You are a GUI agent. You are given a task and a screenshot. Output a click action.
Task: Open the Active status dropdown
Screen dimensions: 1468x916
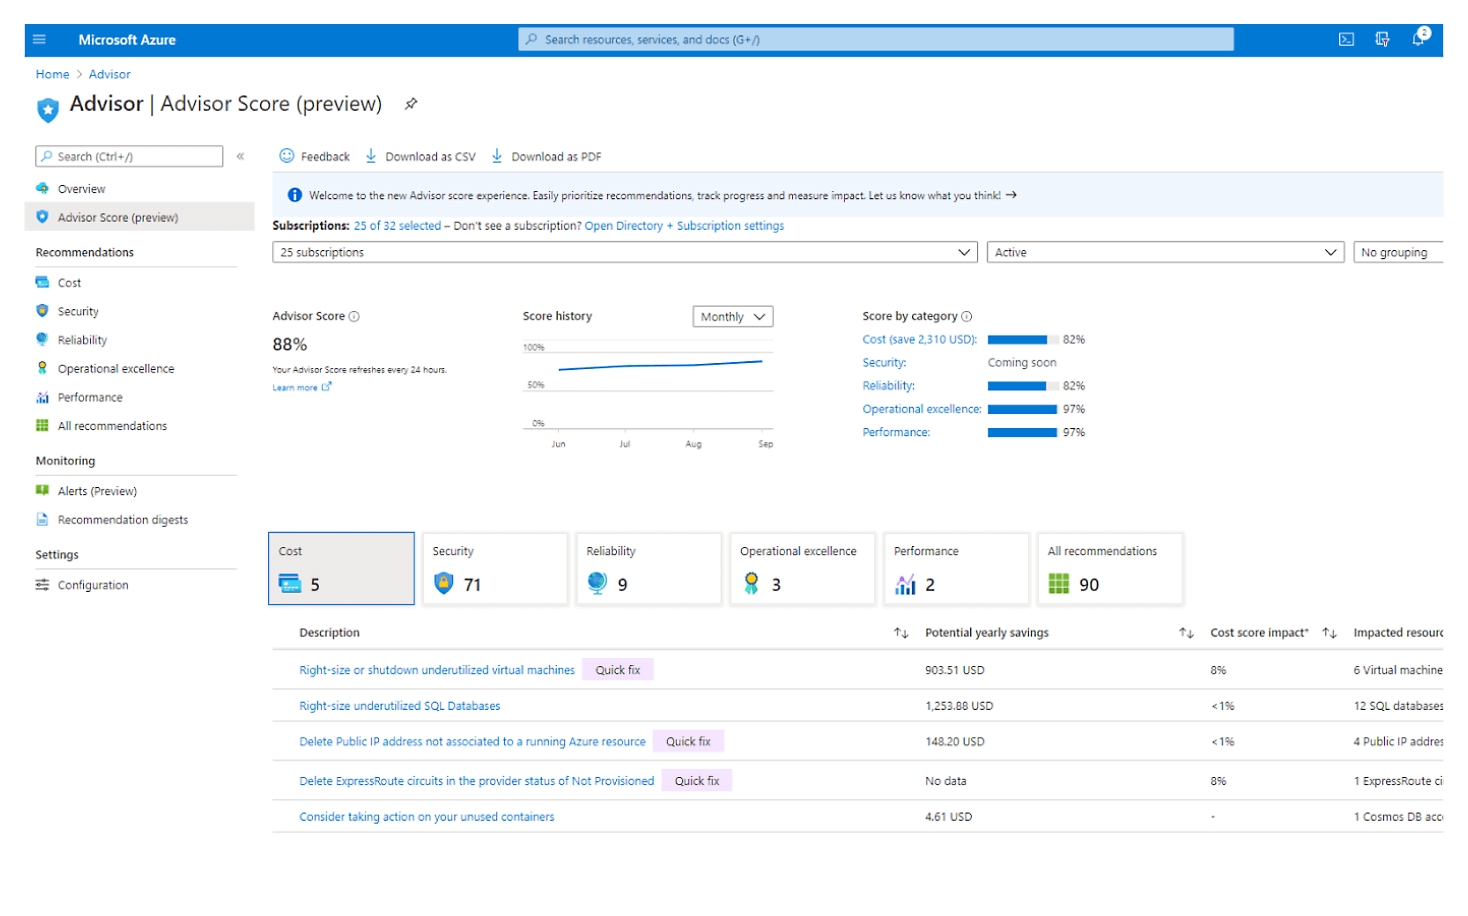[x=1164, y=253]
